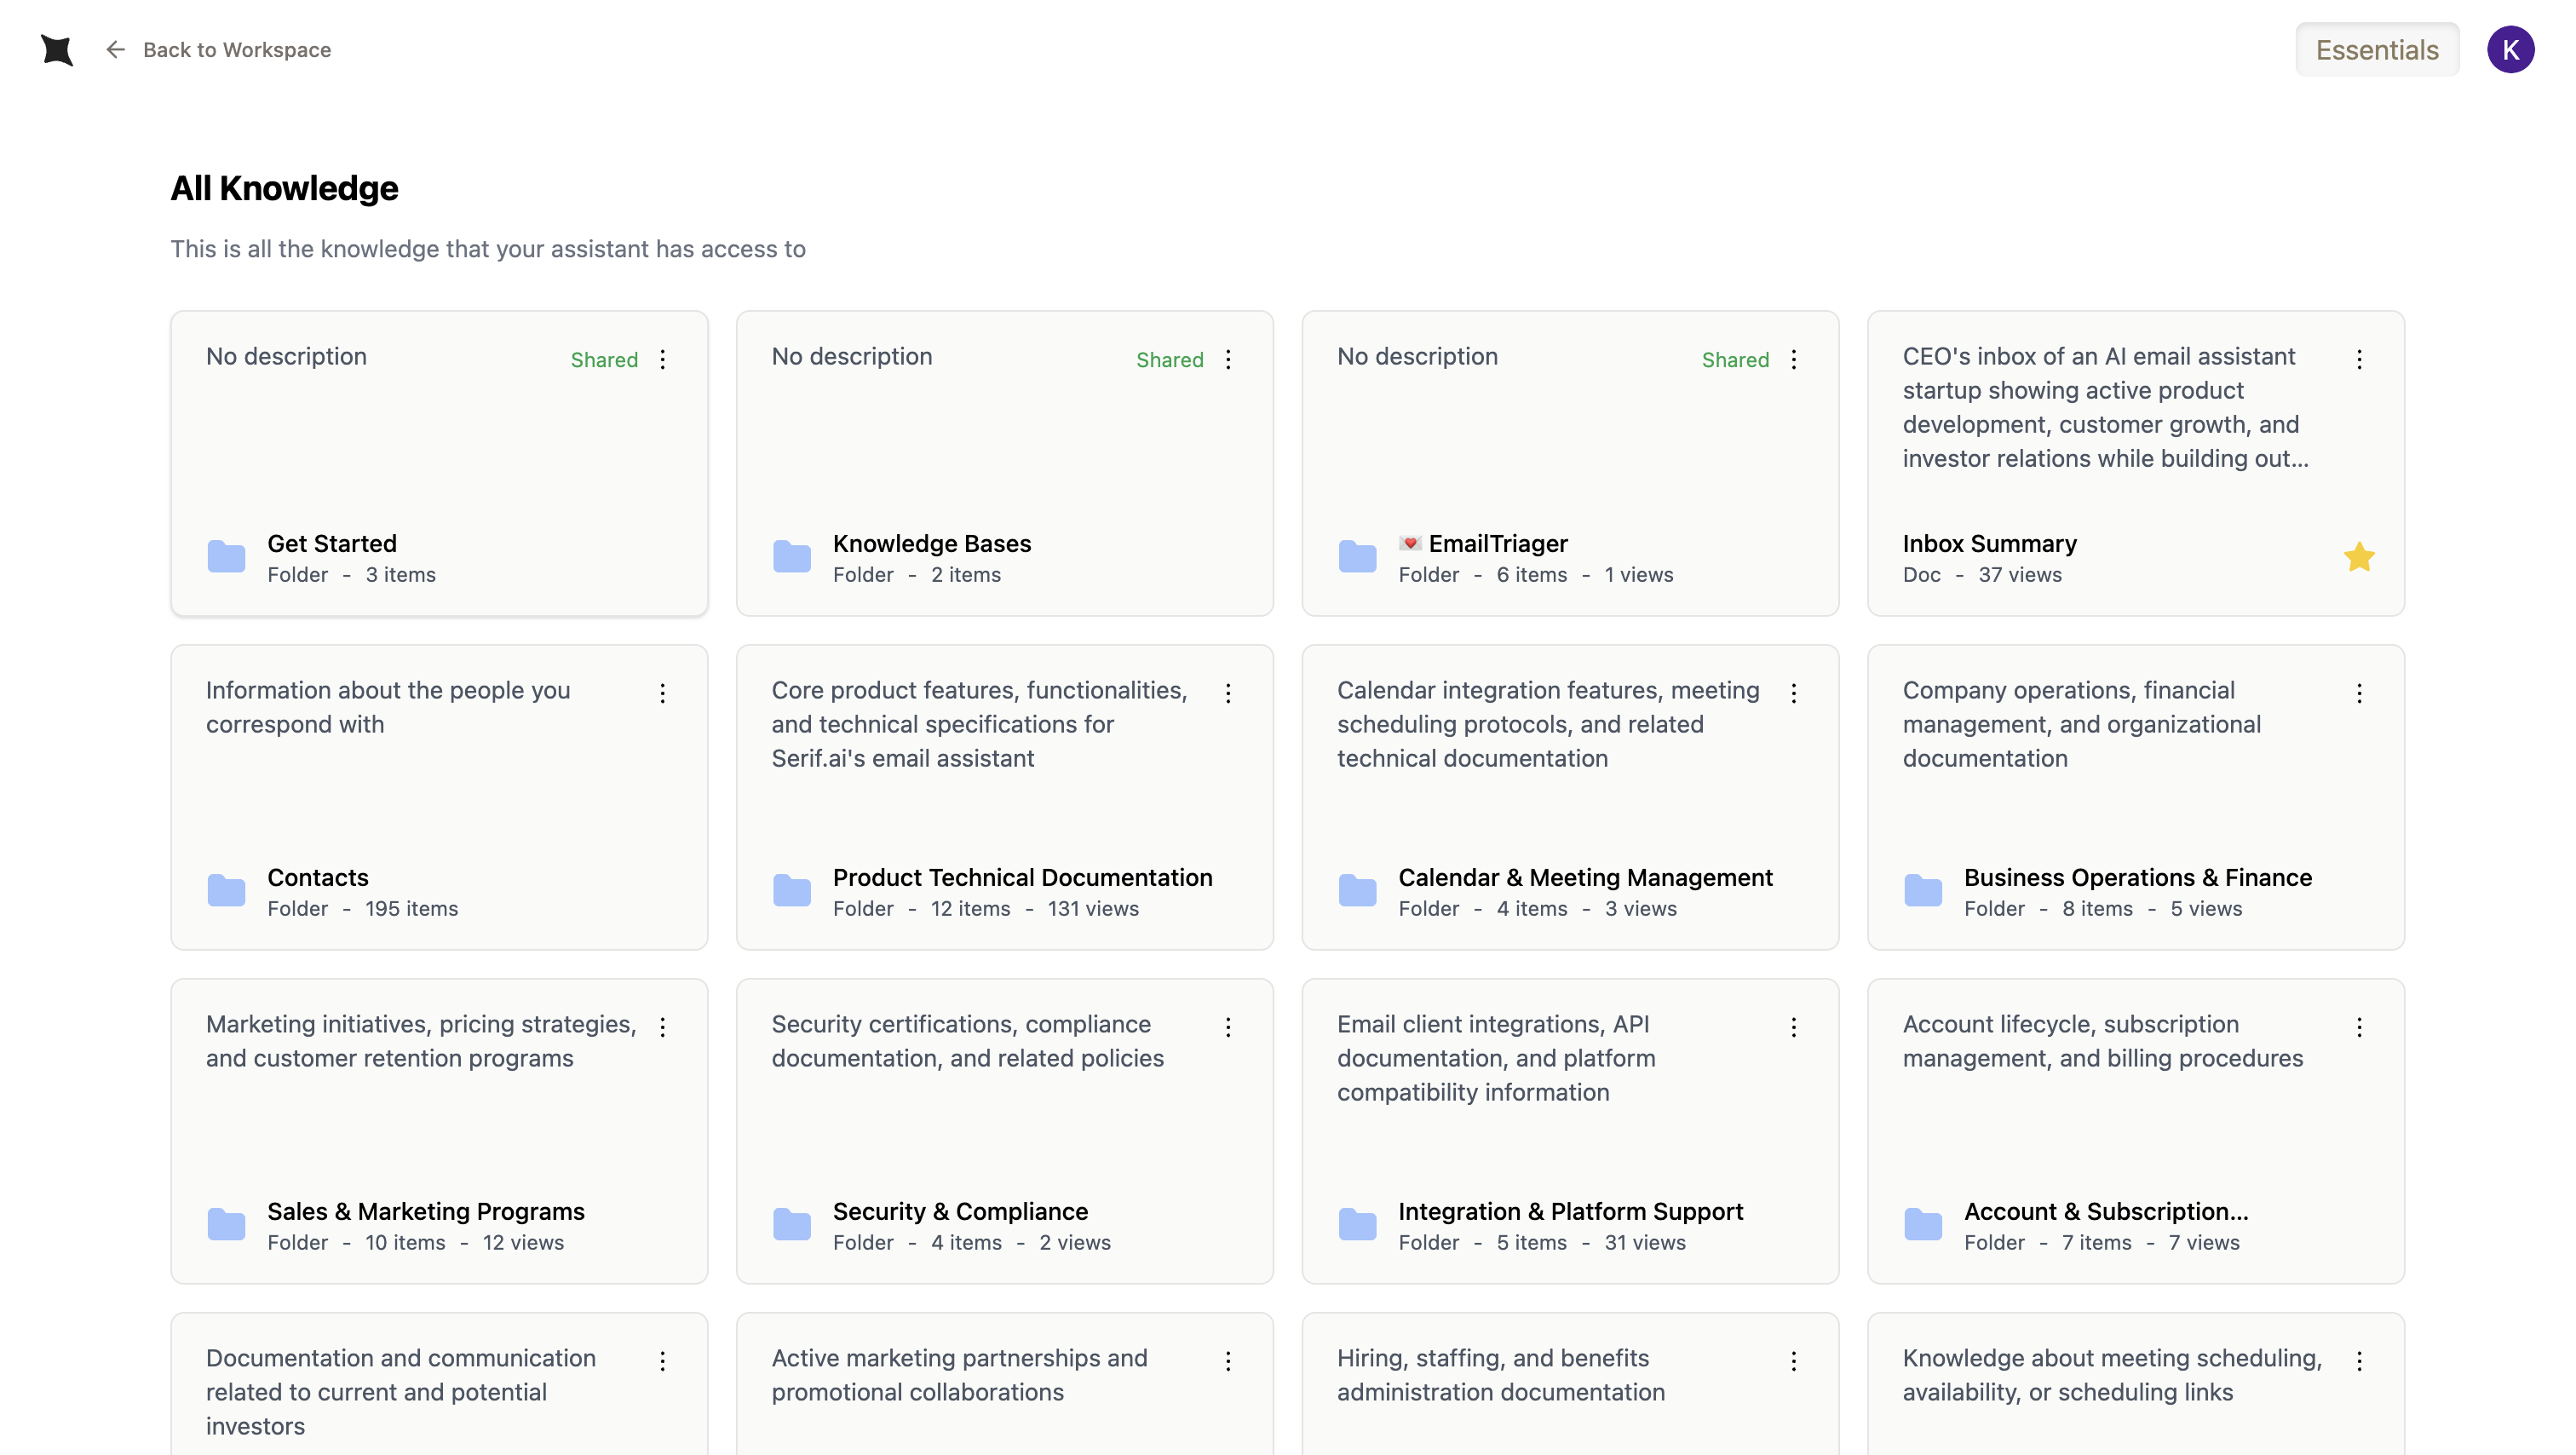
Task: Open options menu for Business Operations & Finance
Action: coord(2359,694)
